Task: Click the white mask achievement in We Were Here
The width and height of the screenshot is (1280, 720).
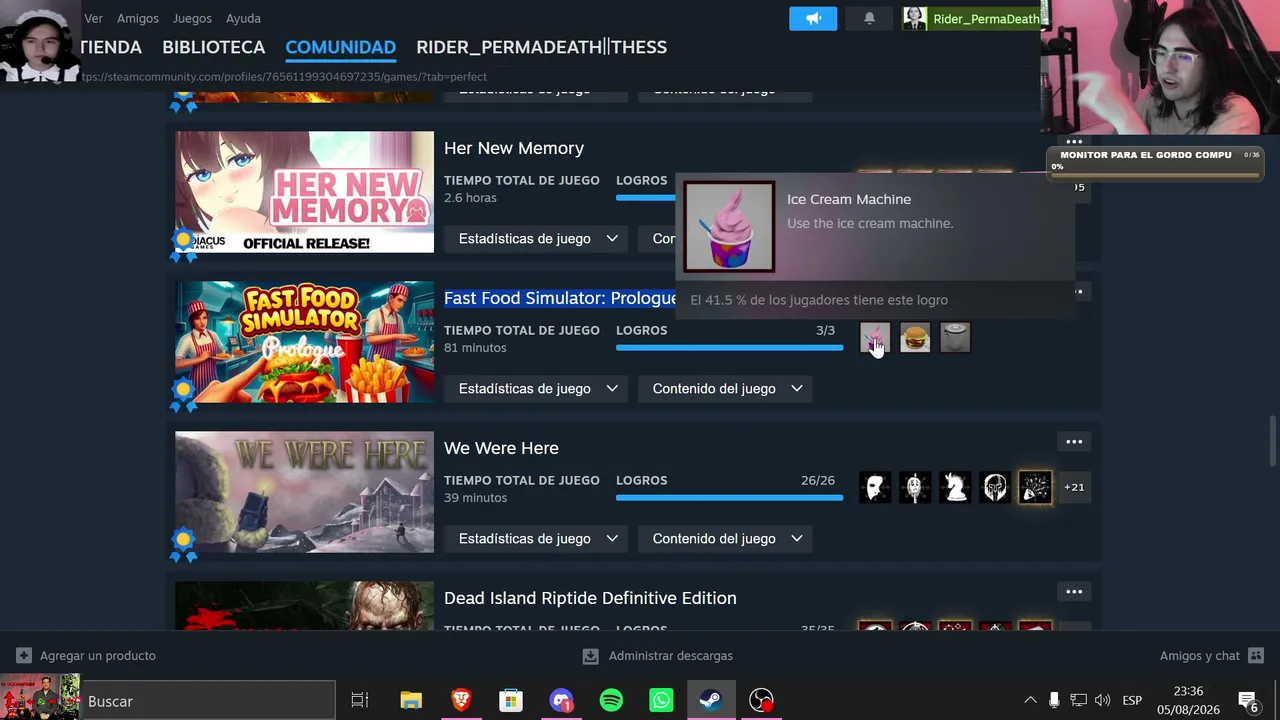Action: click(x=875, y=488)
